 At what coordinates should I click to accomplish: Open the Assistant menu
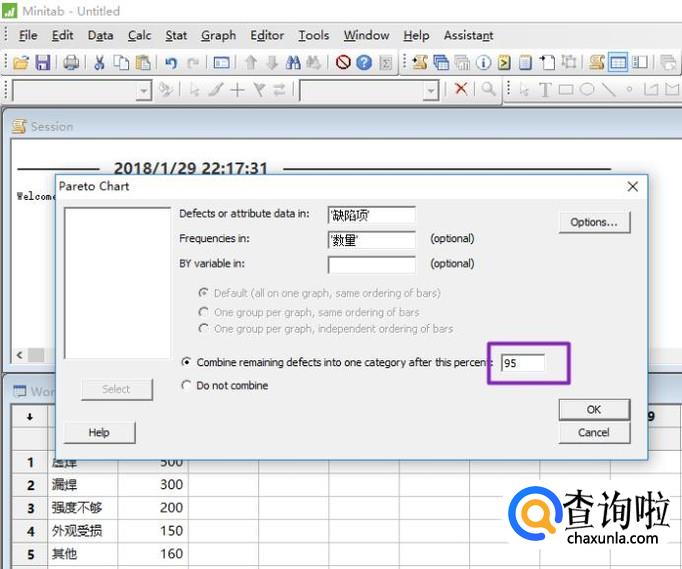click(x=468, y=35)
